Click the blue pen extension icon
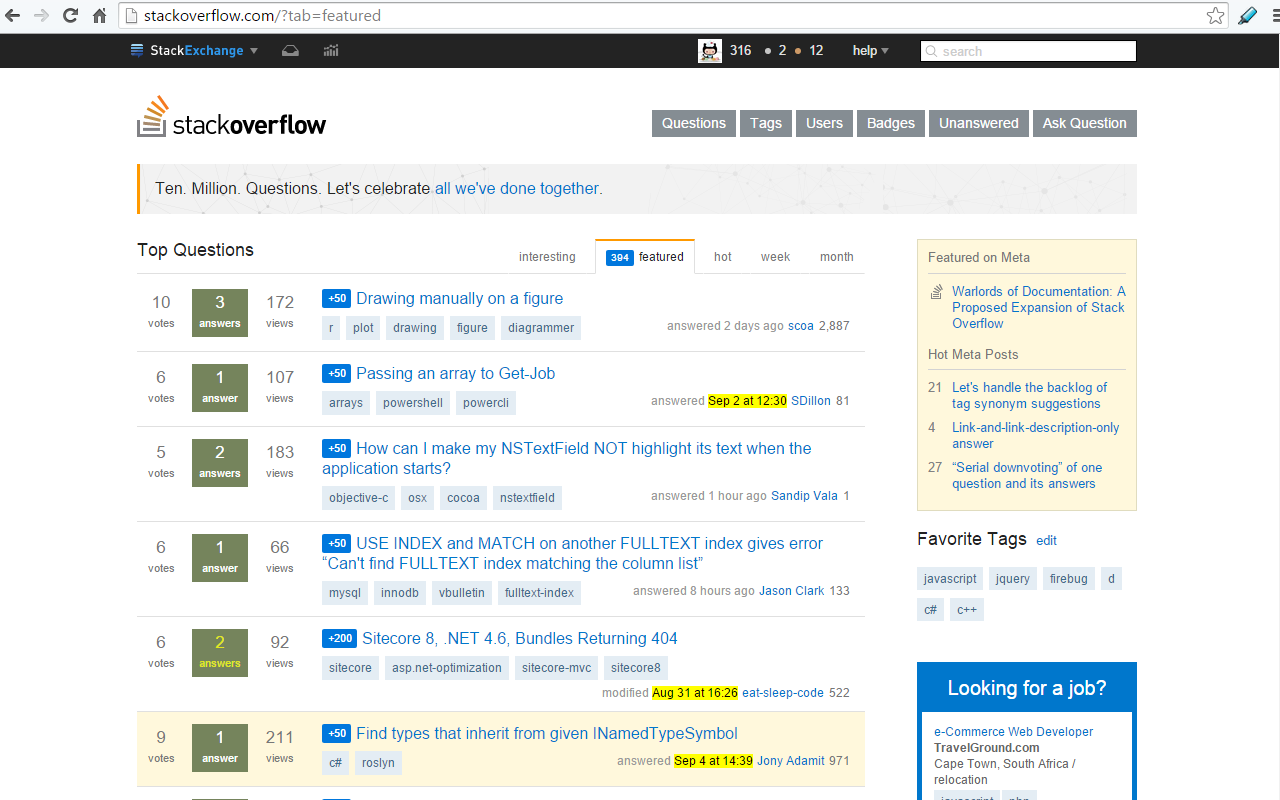This screenshot has height=800, width=1280. point(1247,15)
